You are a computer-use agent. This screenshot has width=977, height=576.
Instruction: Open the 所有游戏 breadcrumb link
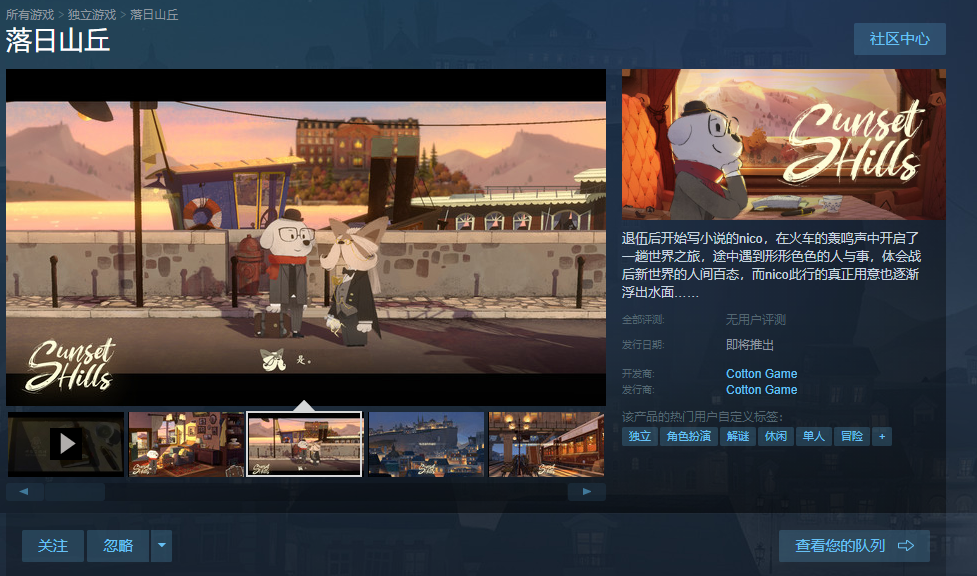point(30,14)
